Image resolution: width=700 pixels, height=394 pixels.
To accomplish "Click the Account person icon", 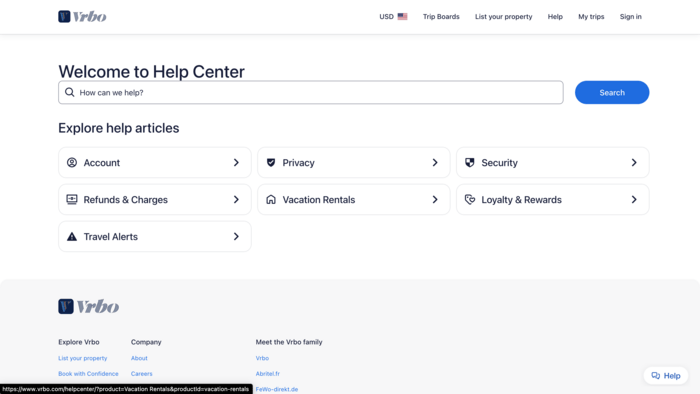I will click(x=72, y=162).
